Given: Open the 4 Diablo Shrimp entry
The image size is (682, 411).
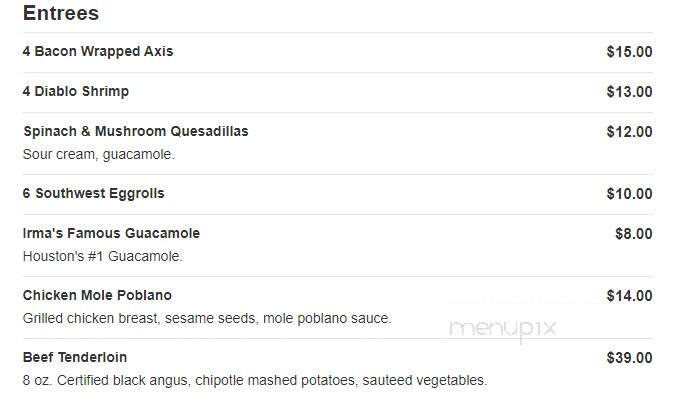Looking at the screenshot, I should point(76,91).
